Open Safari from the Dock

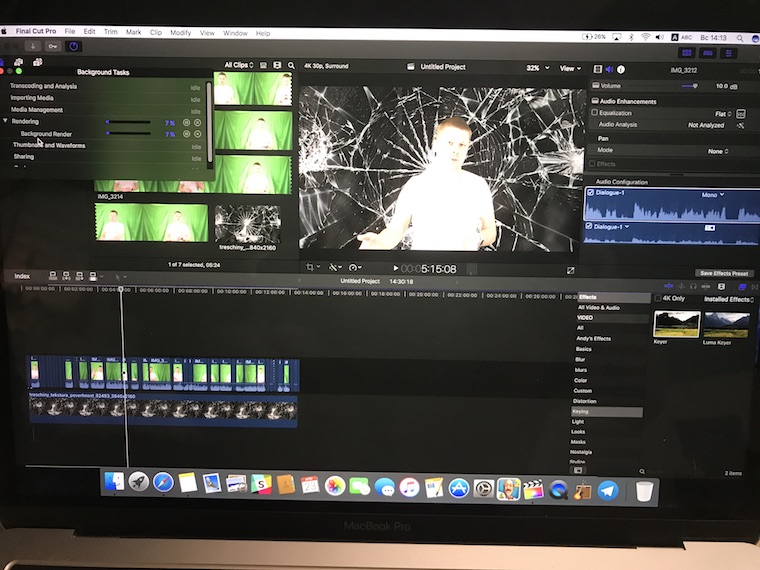coord(163,483)
